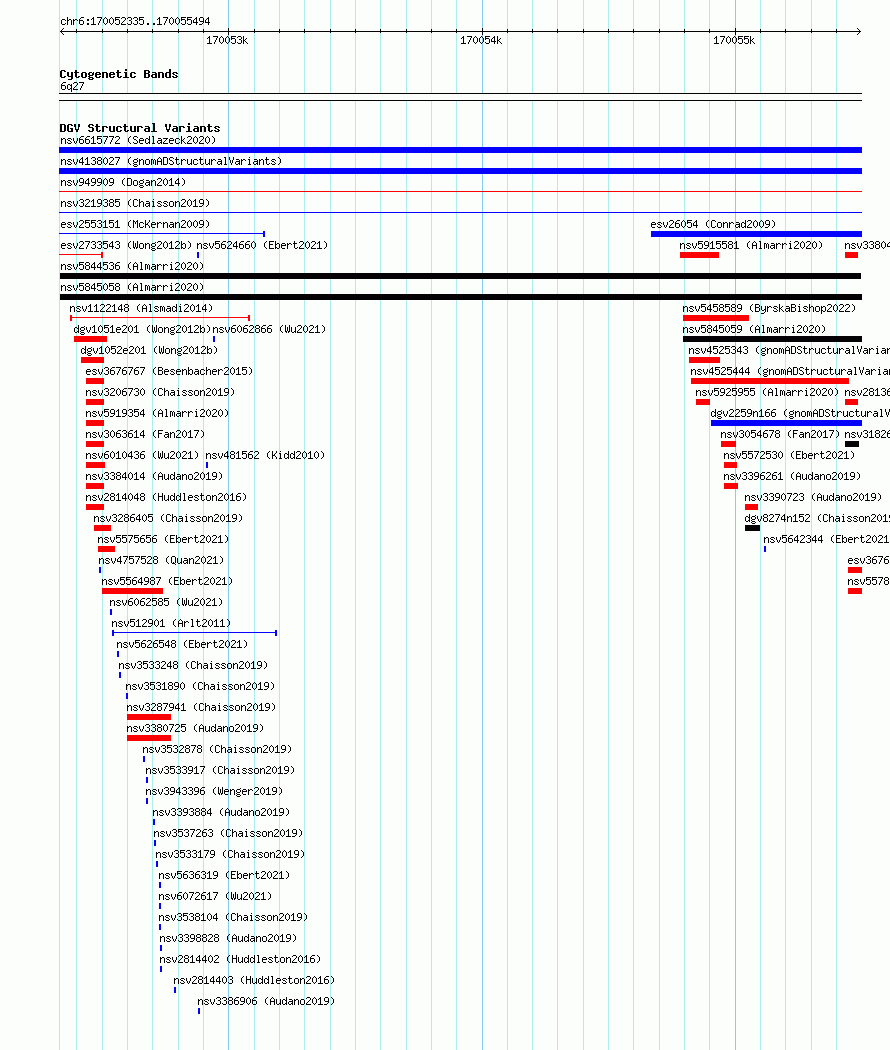Click nsv3532878 (Chaisson2019) label
This screenshot has height=1050, width=890.
(x=217, y=749)
